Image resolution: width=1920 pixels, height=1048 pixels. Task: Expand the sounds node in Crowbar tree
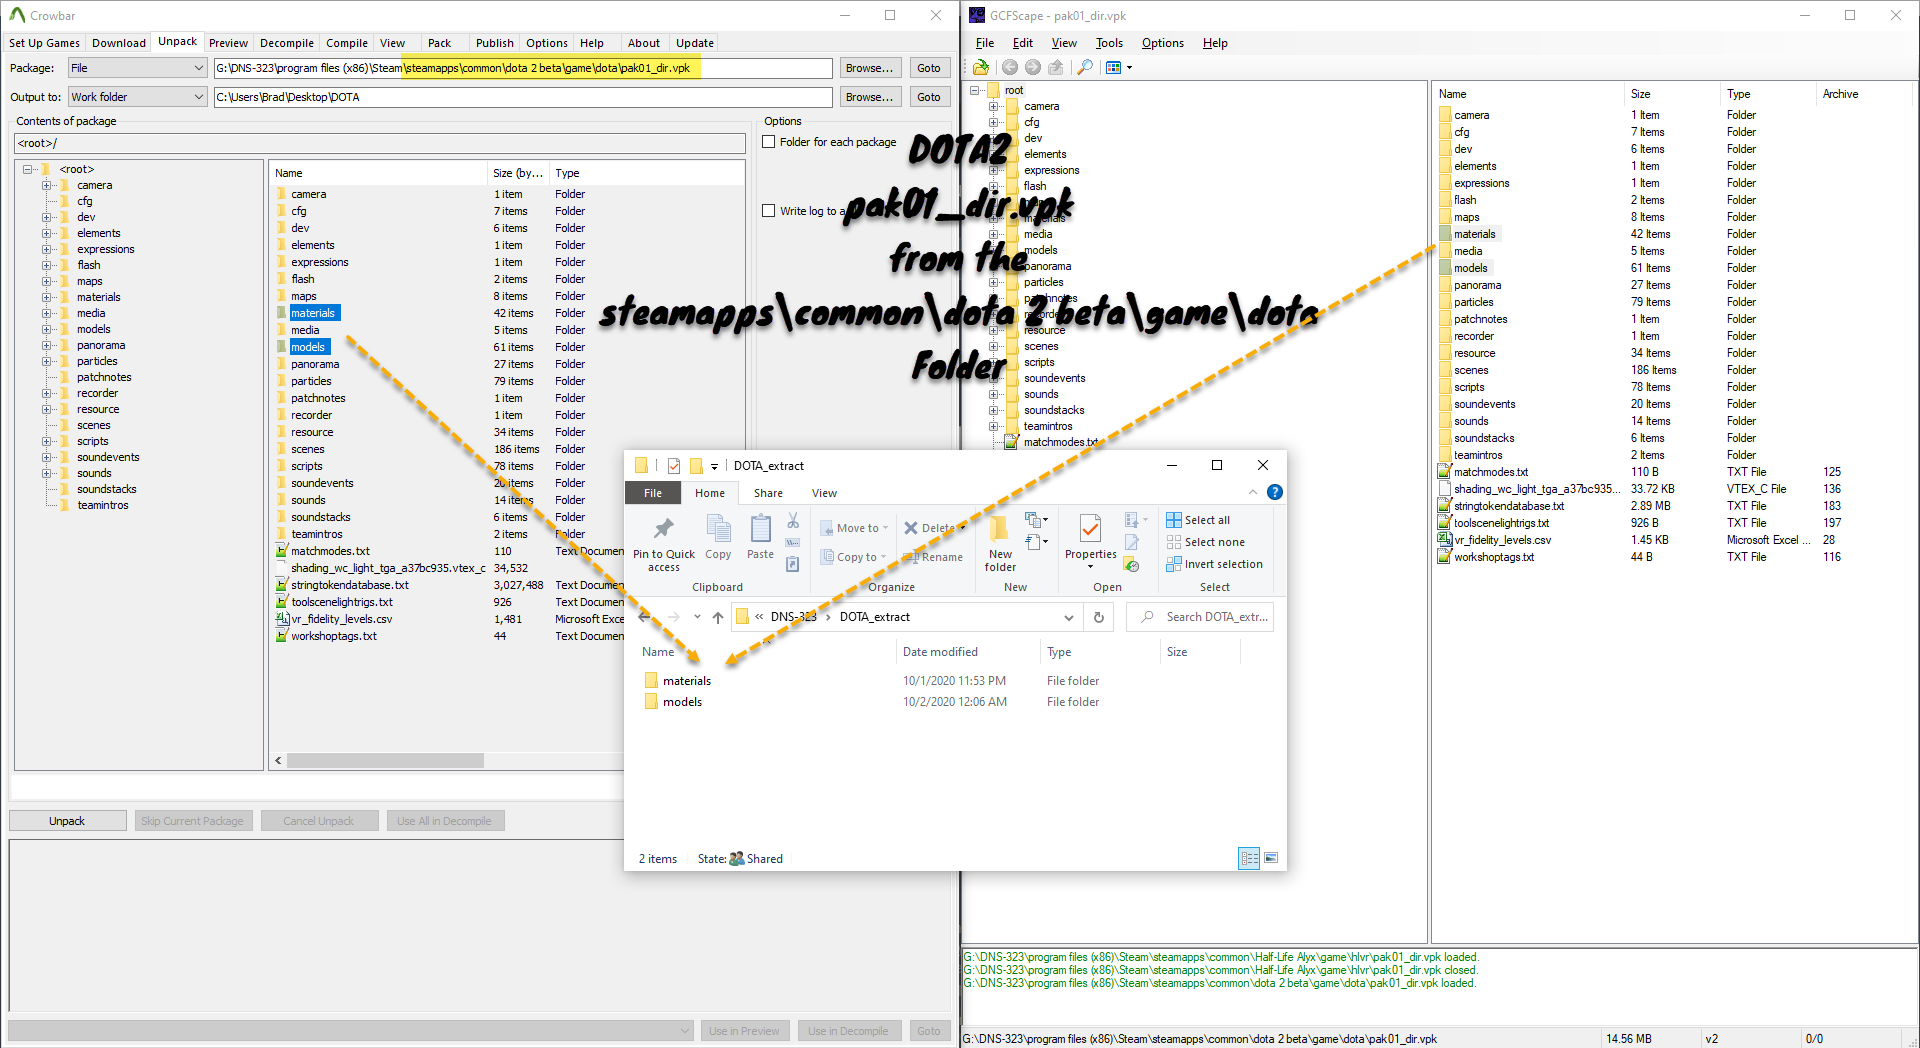[x=46, y=473]
